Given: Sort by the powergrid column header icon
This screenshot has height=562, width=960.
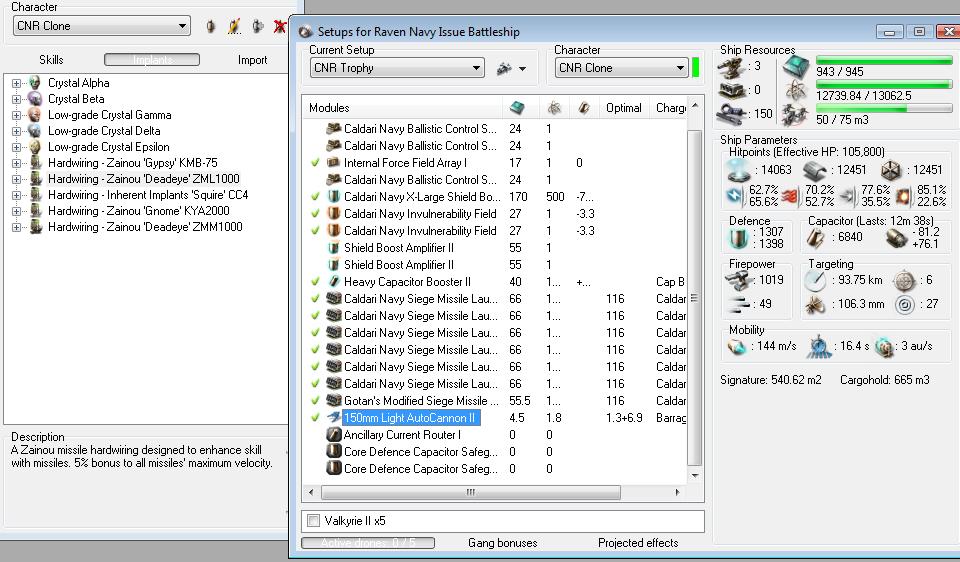Looking at the screenshot, I should point(554,108).
